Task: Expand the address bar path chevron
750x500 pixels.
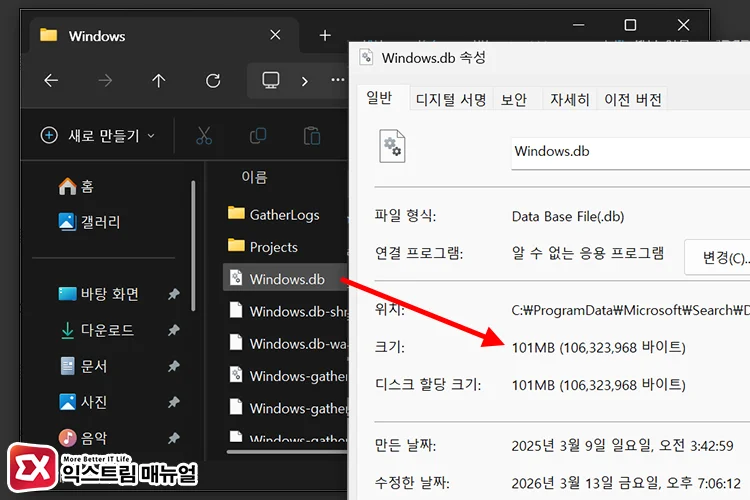Action: pyautogui.click(x=304, y=81)
